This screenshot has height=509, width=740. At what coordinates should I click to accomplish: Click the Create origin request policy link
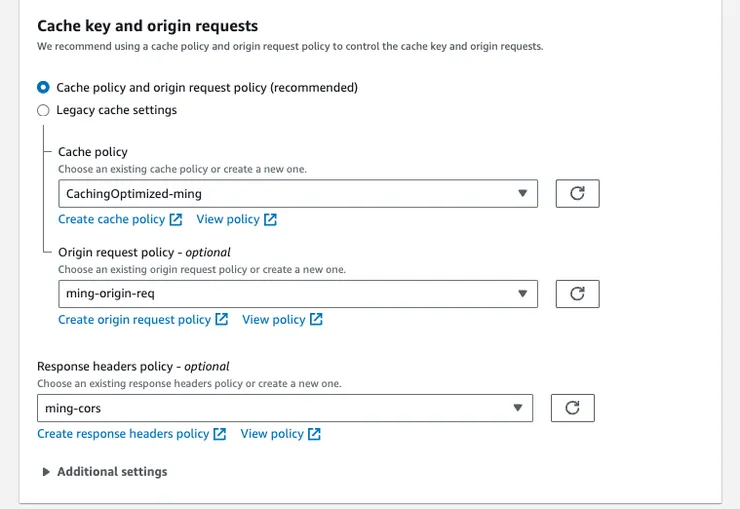(134, 319)
